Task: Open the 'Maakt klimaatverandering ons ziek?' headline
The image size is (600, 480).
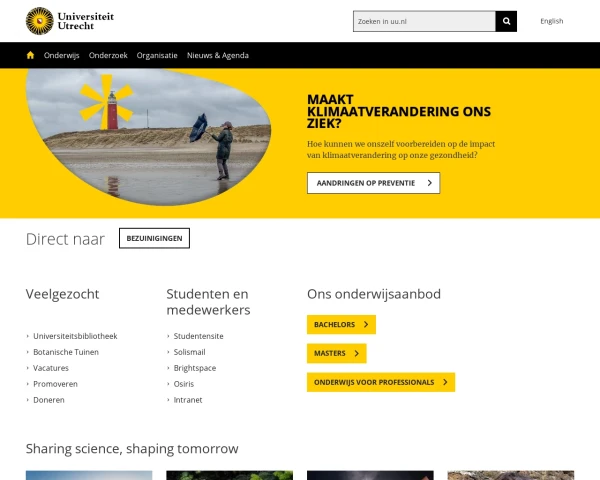Action: (x=399, y=111)
